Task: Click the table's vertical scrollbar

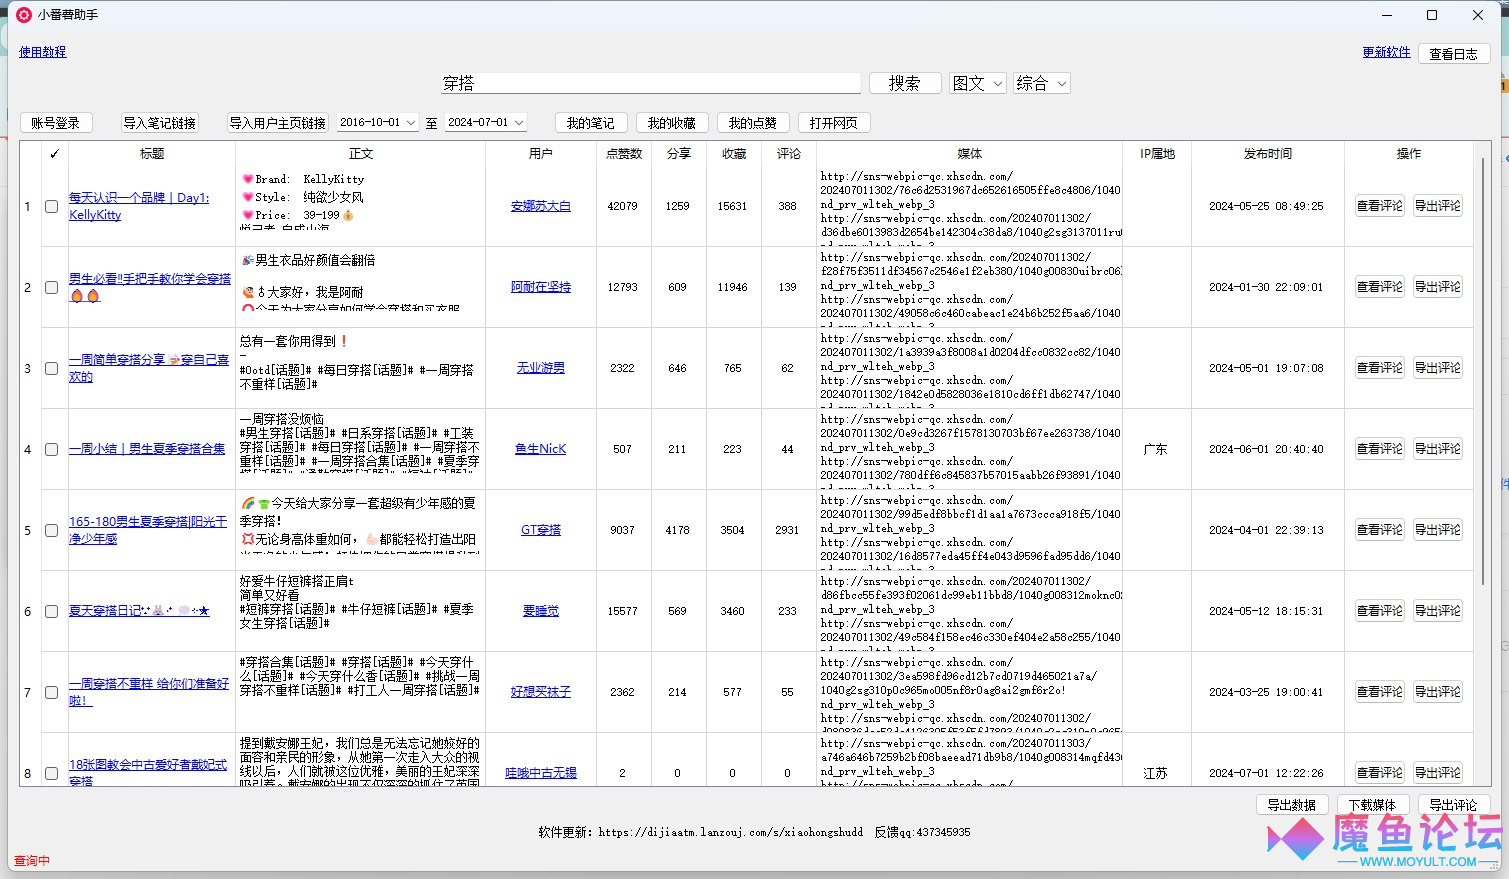Action: [1482, 370]
